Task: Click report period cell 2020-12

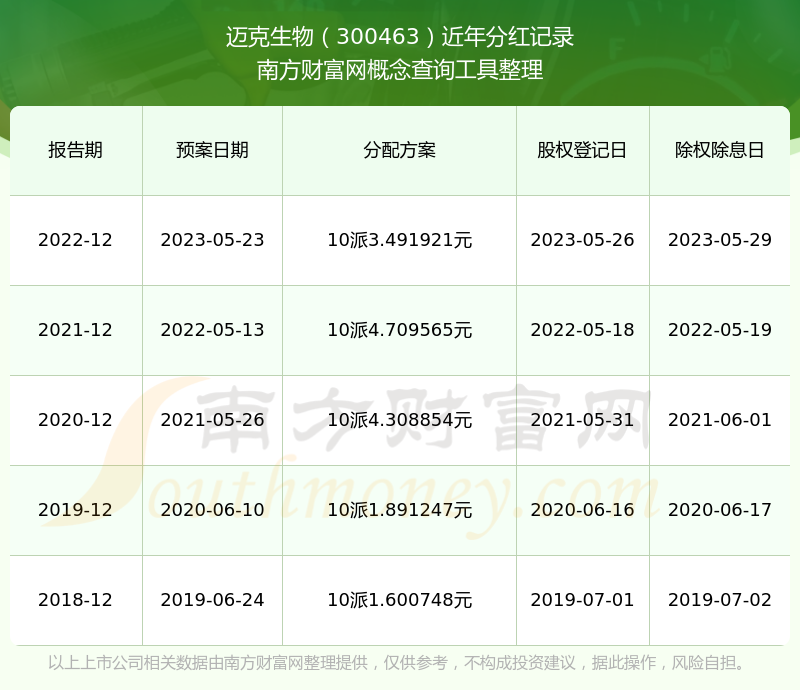Action: 76,420
